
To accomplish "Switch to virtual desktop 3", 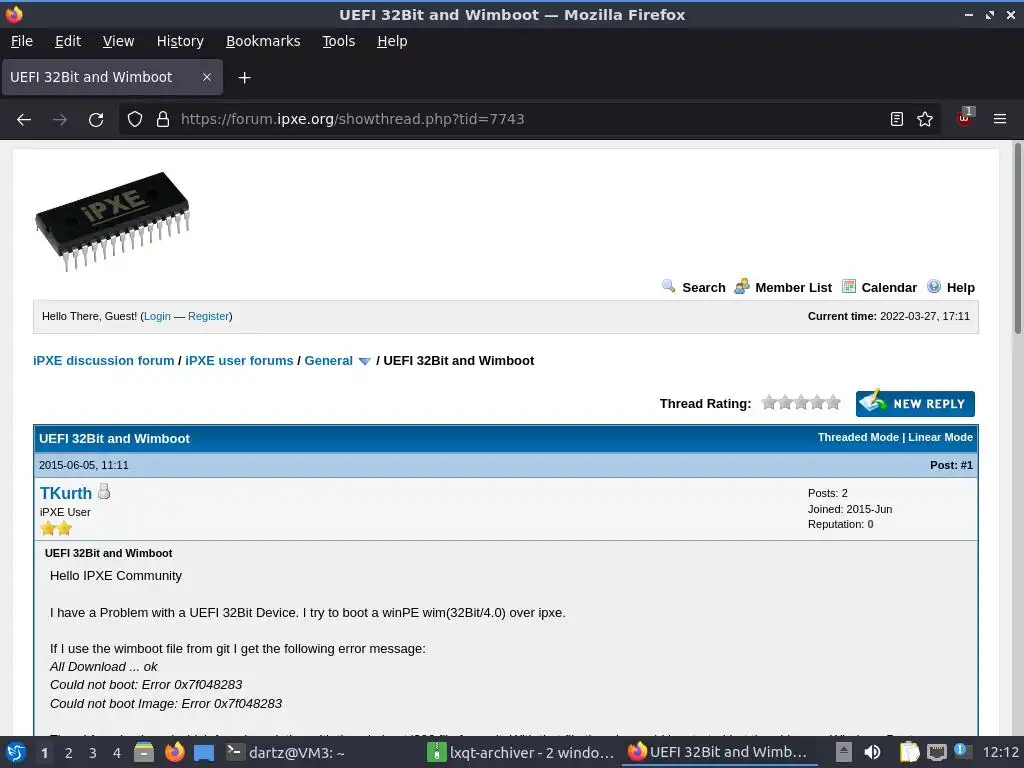I will (93, 752).
